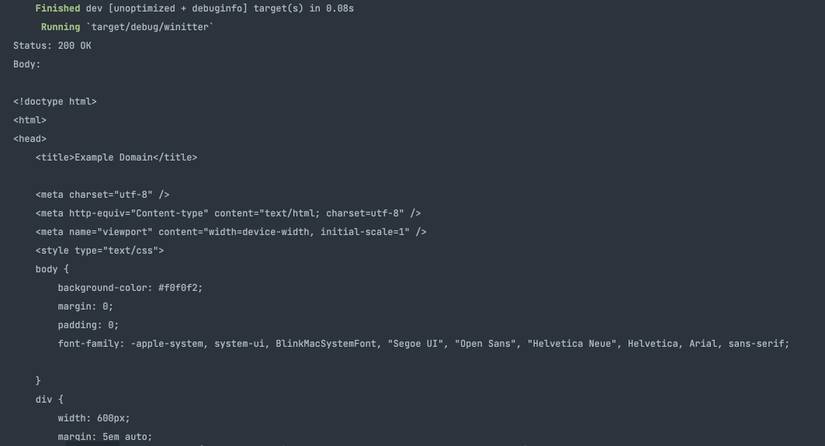Click the "Status: 200 OK" line
The image size is (825, 446).
coord(52,46)
